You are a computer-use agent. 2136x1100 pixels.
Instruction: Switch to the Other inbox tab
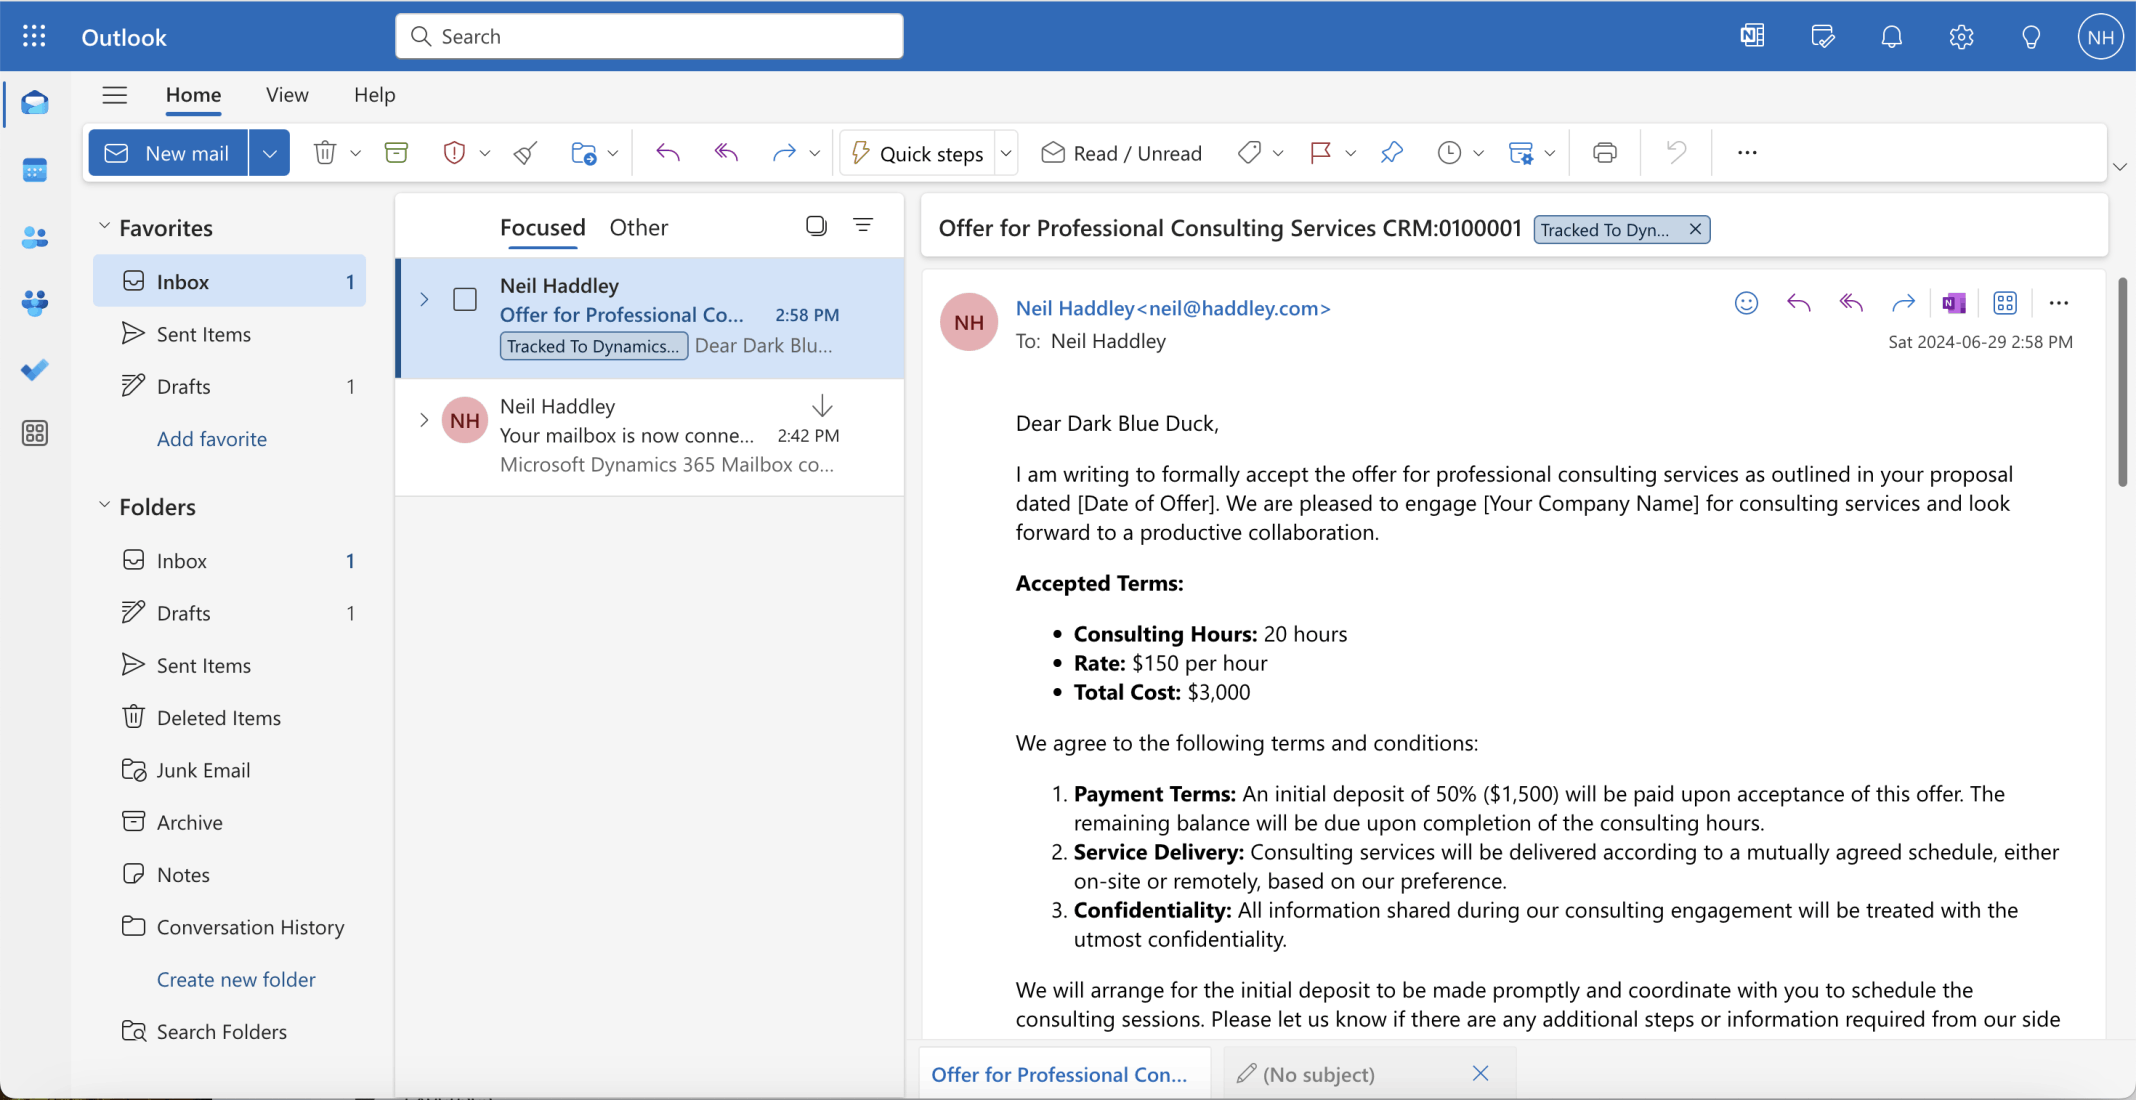click(x=638, y=227)
